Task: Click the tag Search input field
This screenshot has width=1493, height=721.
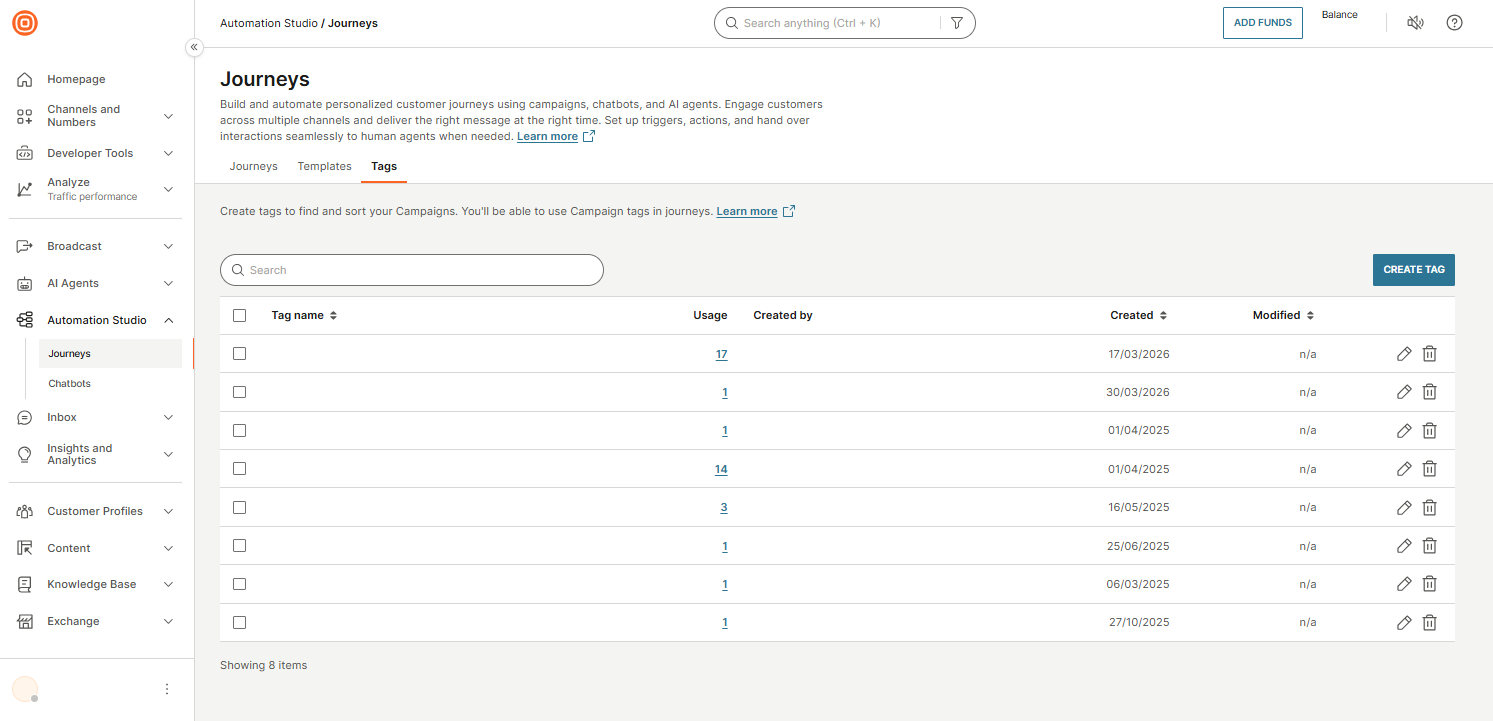Action: (412, 270)
